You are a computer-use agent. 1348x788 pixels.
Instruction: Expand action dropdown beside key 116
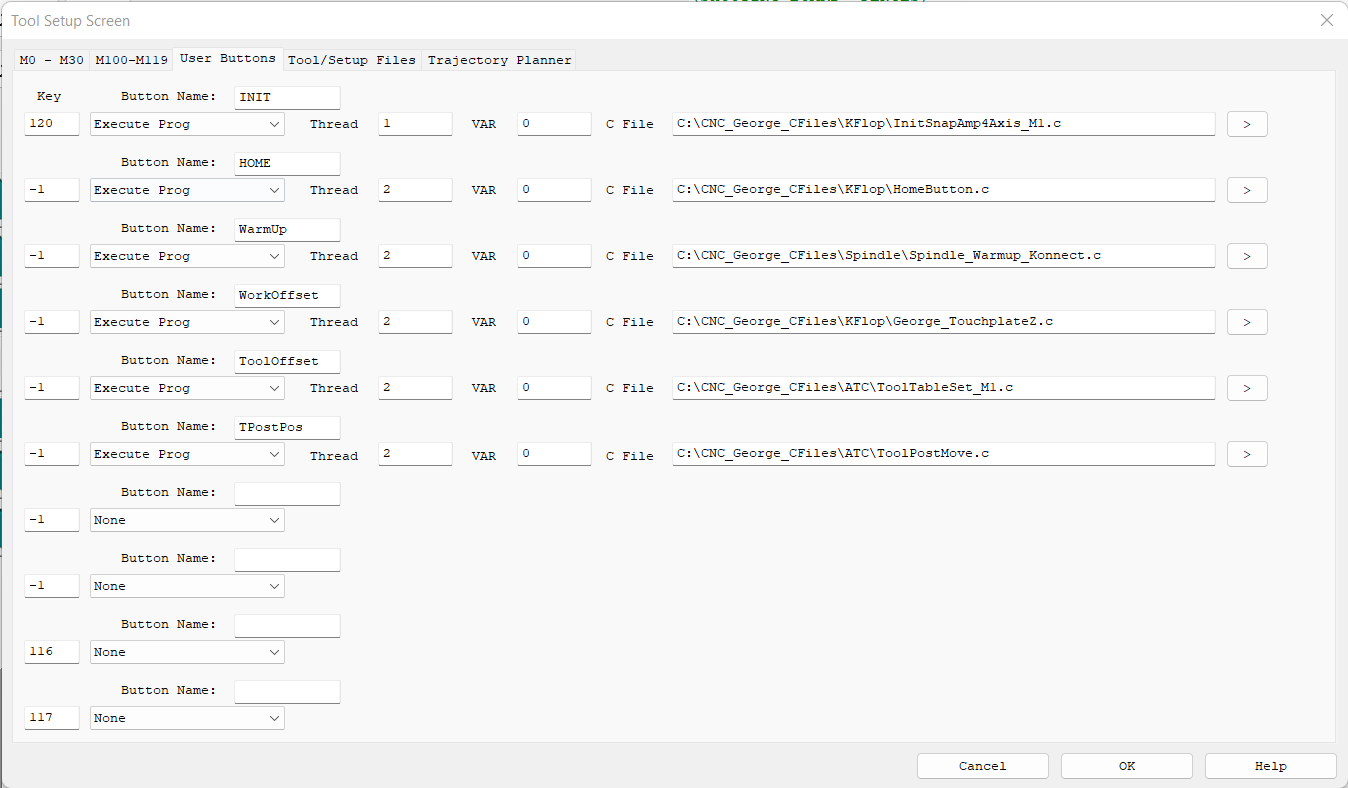coord(187,652)
